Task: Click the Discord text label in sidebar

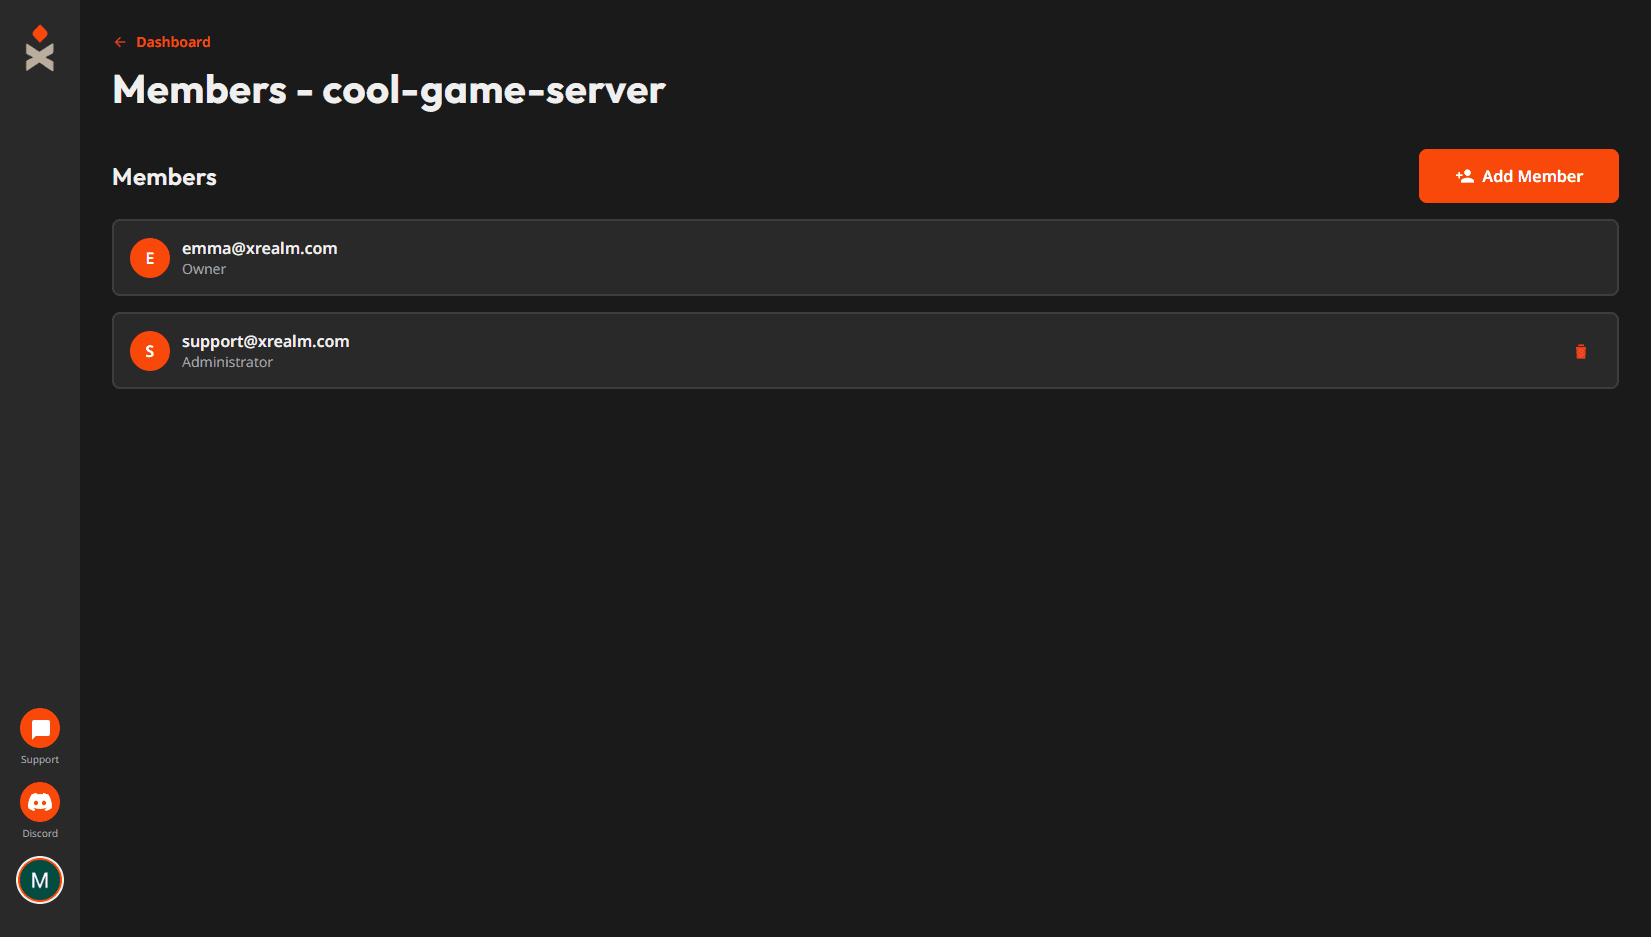Action: (40, 834)
